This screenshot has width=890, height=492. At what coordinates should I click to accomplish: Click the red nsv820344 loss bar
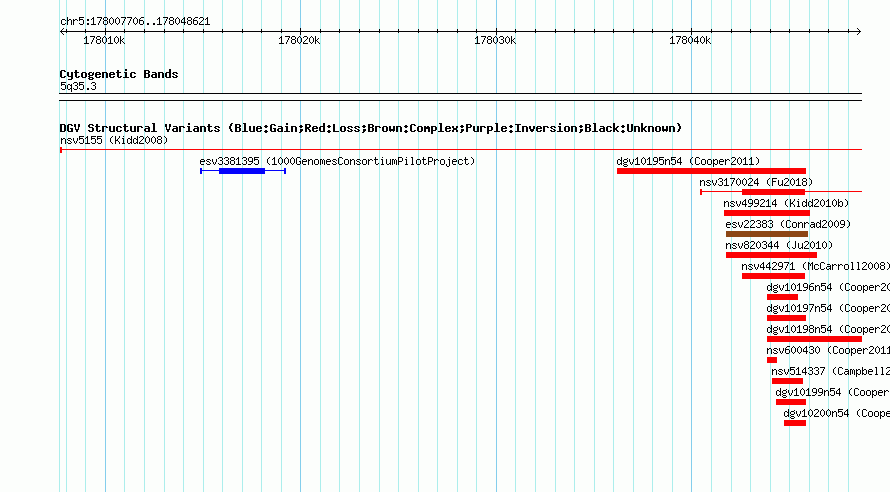pyautogui.click(x=771, y=255)
